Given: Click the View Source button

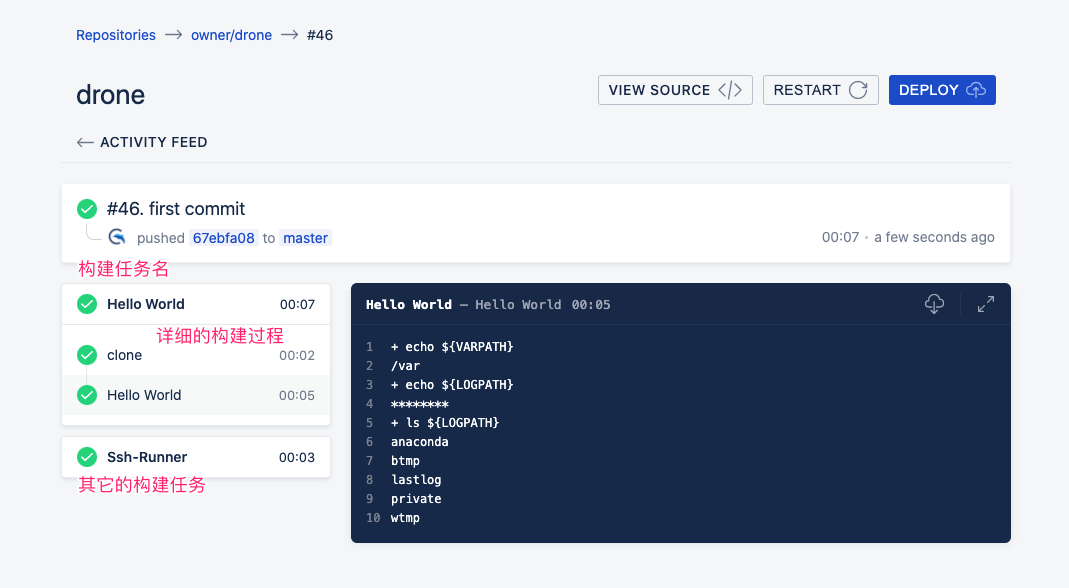Looking at the screenshot, I should click(675, 90).
